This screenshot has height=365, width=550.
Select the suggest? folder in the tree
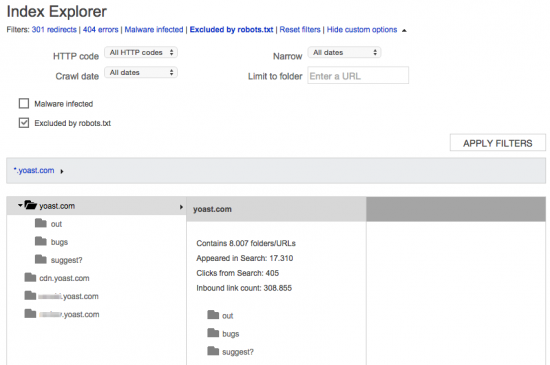pos(67,260)
